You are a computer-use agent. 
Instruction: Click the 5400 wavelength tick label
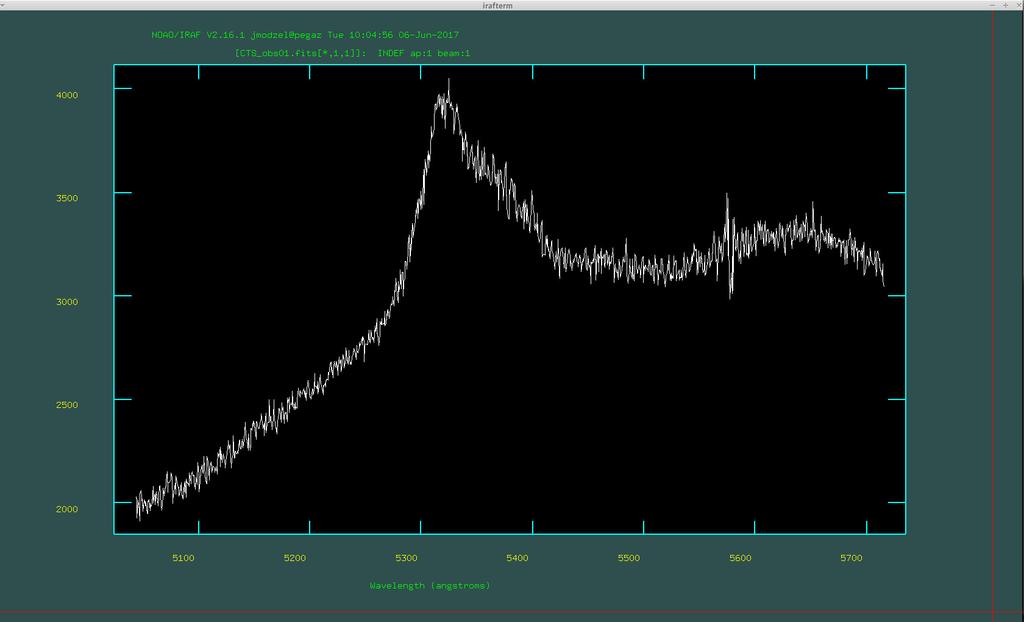(x=517, y=558)
